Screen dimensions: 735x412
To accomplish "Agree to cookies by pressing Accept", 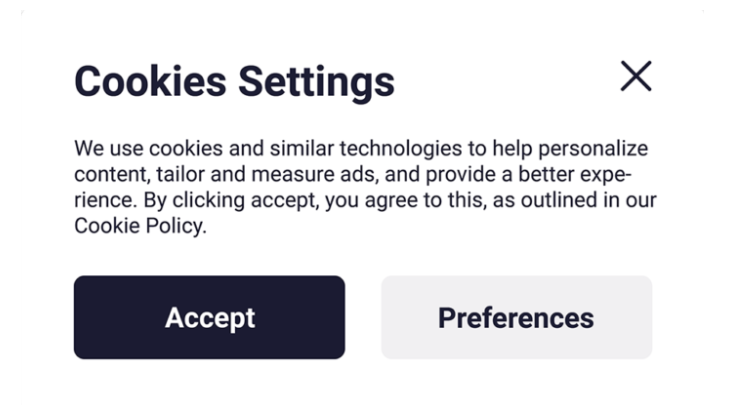I will click(x=209, y=318).
